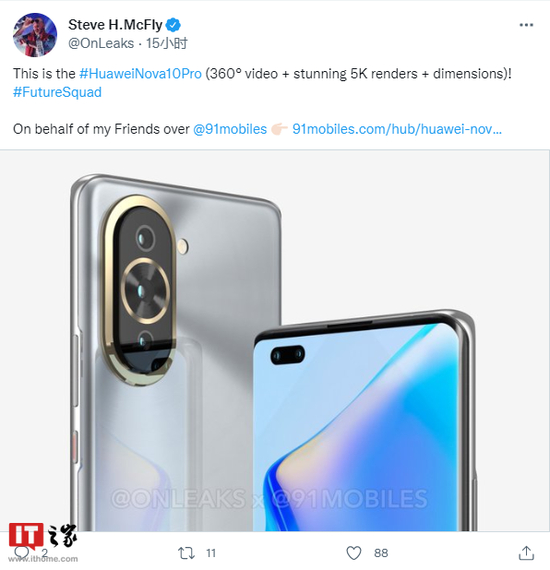The image size is (550, 570).
Task: Click the retweet icon
Action: pyautogui.click(x=186, y=553)
